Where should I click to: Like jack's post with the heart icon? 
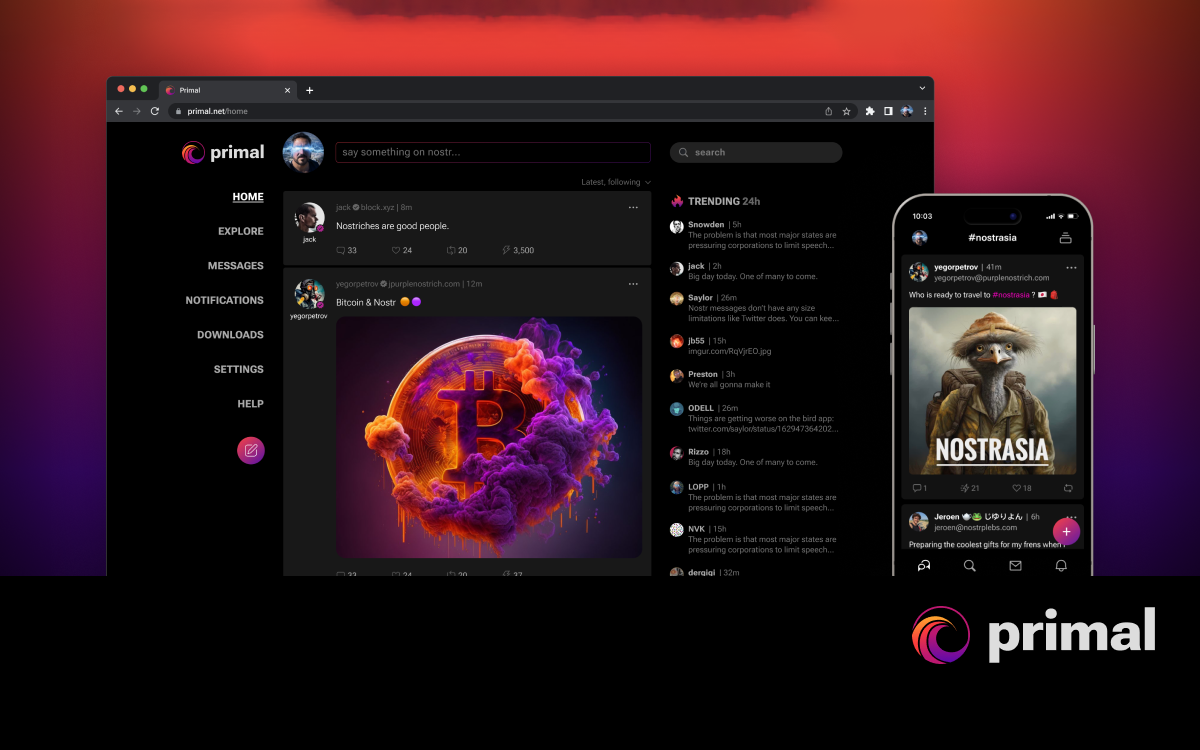pyautogui.click(x=396, y=251)
